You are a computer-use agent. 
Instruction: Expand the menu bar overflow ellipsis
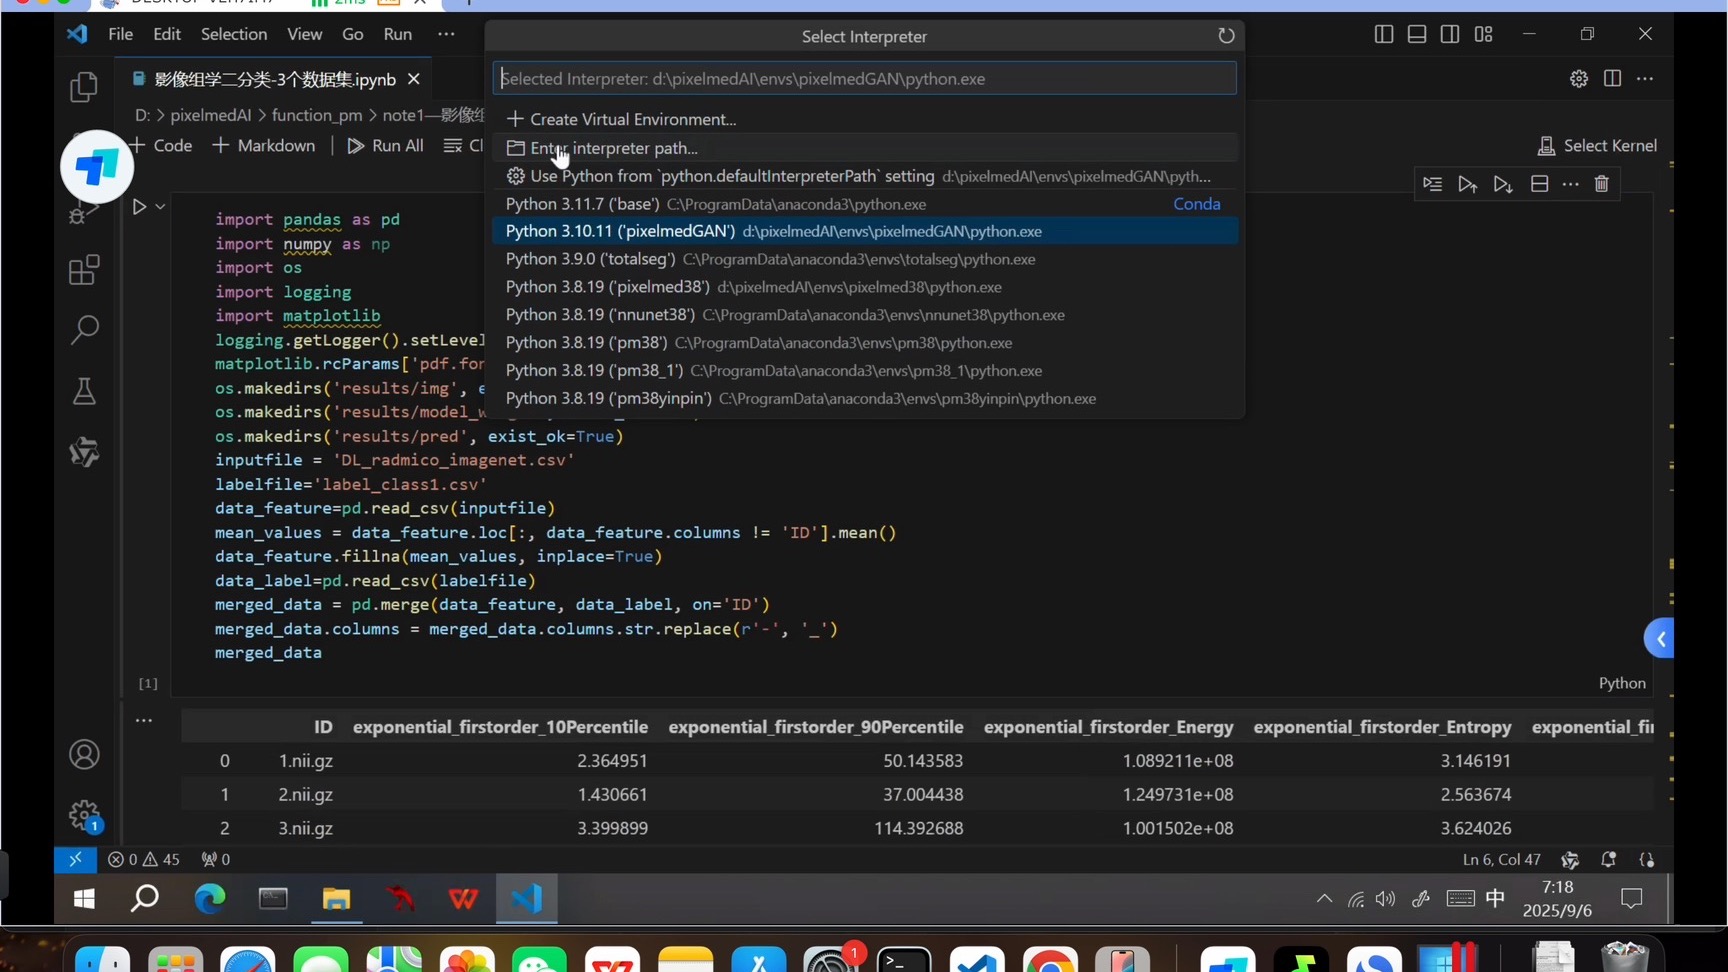446,34
